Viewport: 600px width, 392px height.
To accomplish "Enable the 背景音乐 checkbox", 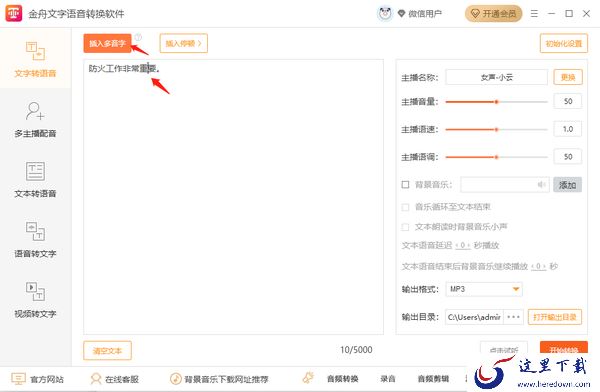I will tap(405, 185).
